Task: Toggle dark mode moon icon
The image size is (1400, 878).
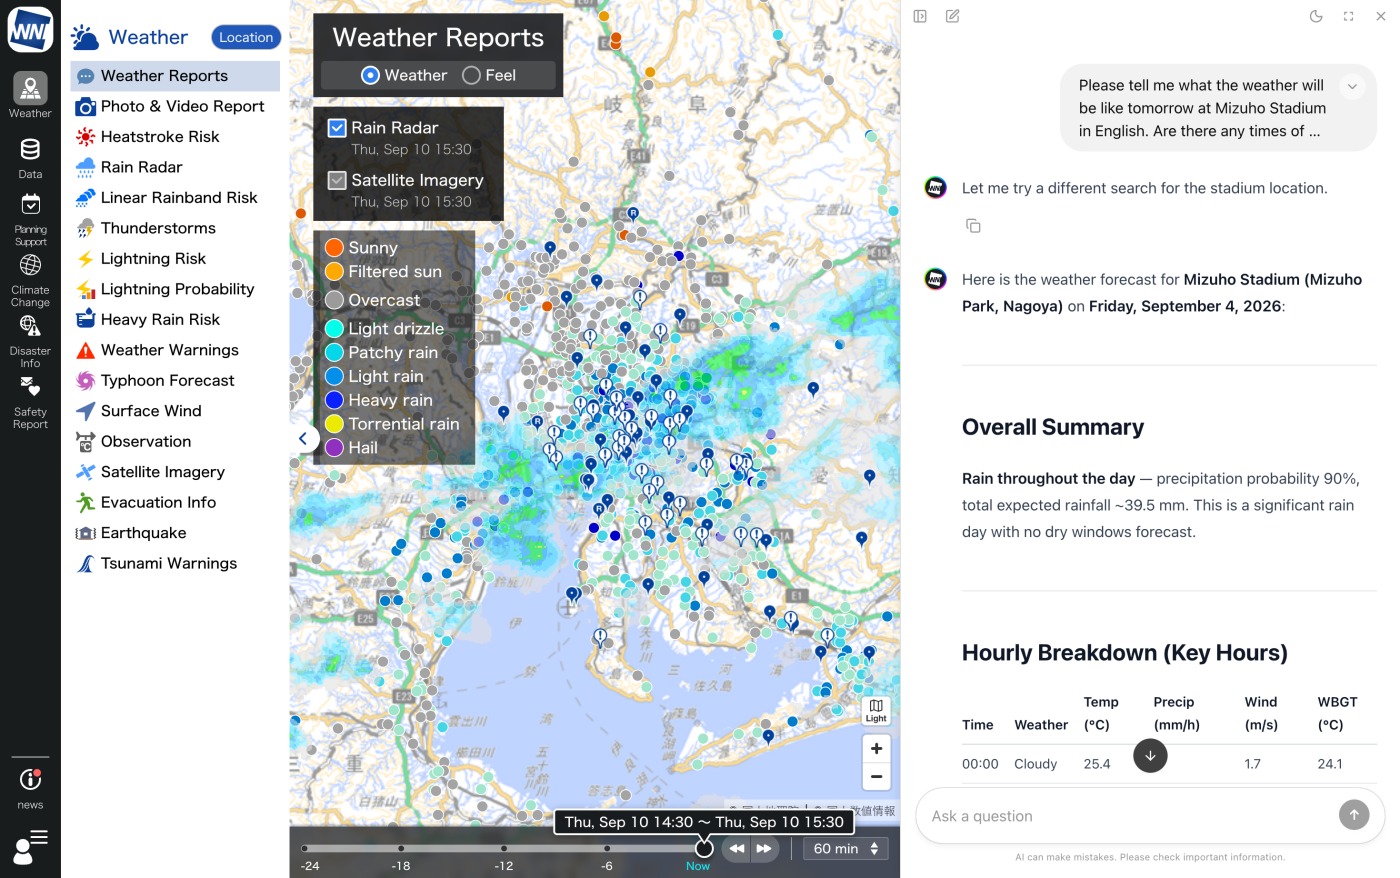Action: 1316,16
